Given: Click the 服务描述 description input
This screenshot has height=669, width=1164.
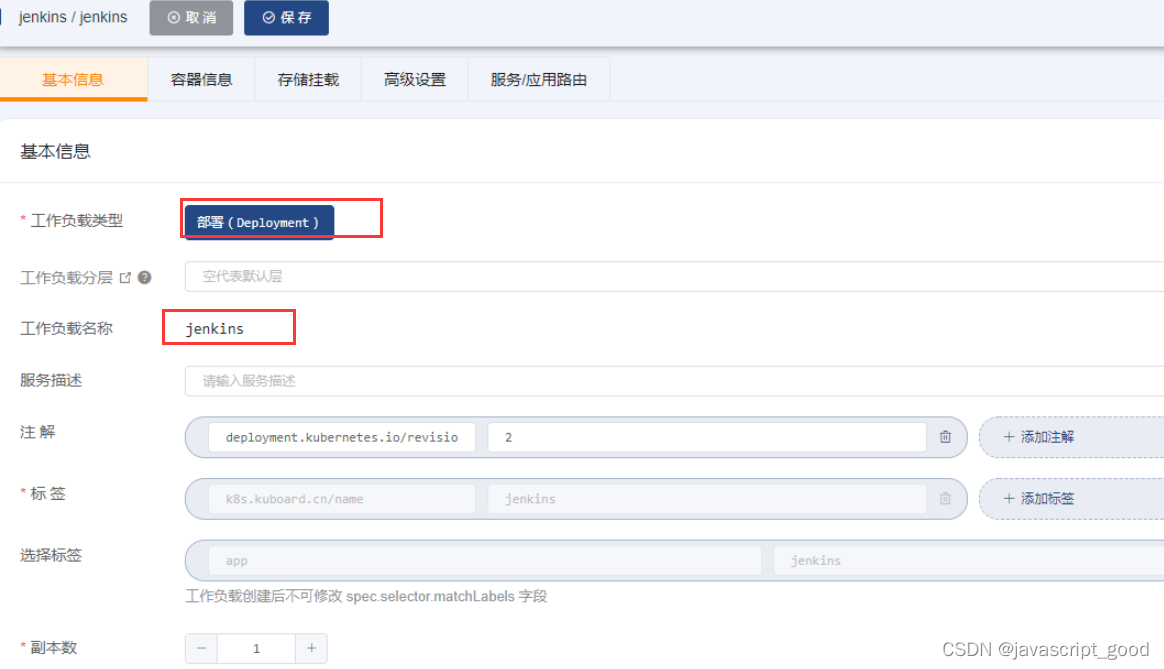Looking at the screenshot, I should 674,381.
